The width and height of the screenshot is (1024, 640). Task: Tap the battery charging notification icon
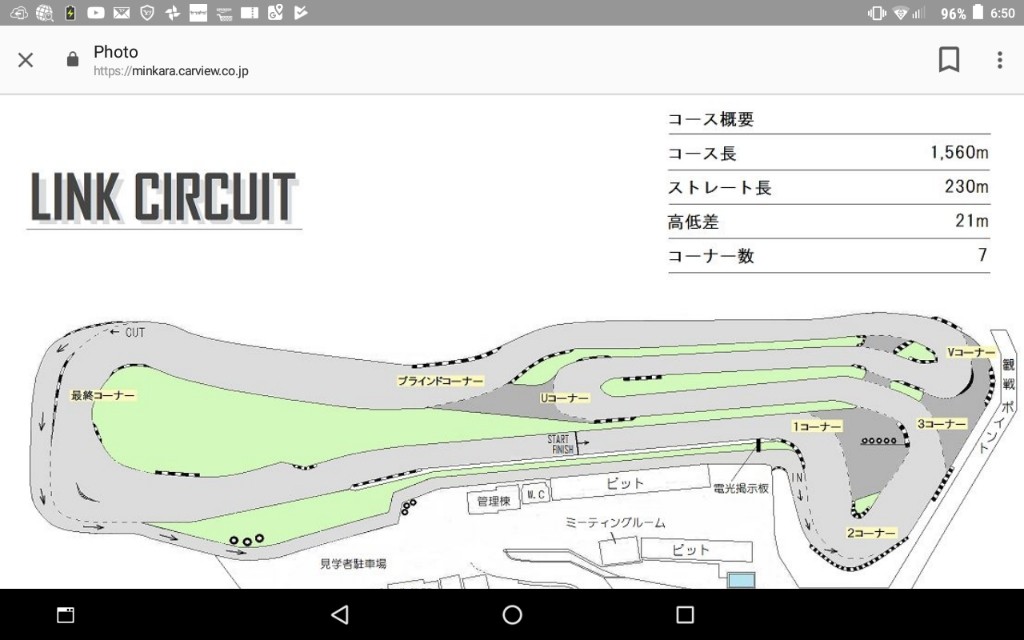pyautogui.click(x=70, y=12)
